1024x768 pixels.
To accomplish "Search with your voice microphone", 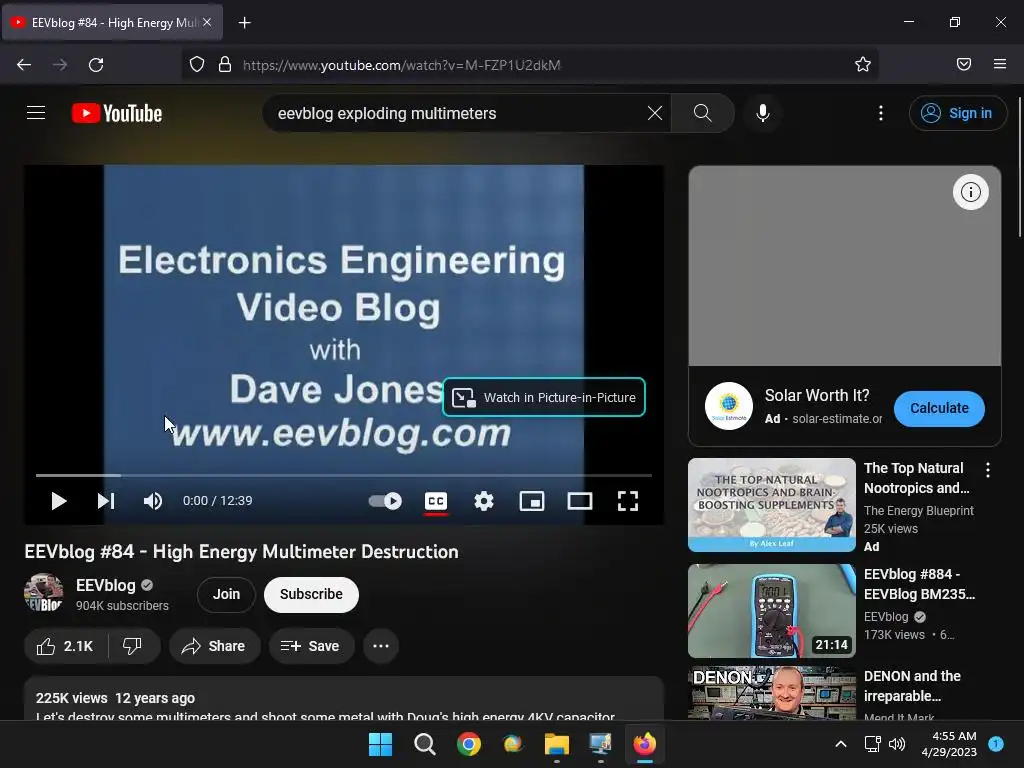I will (x=762, y=113).
